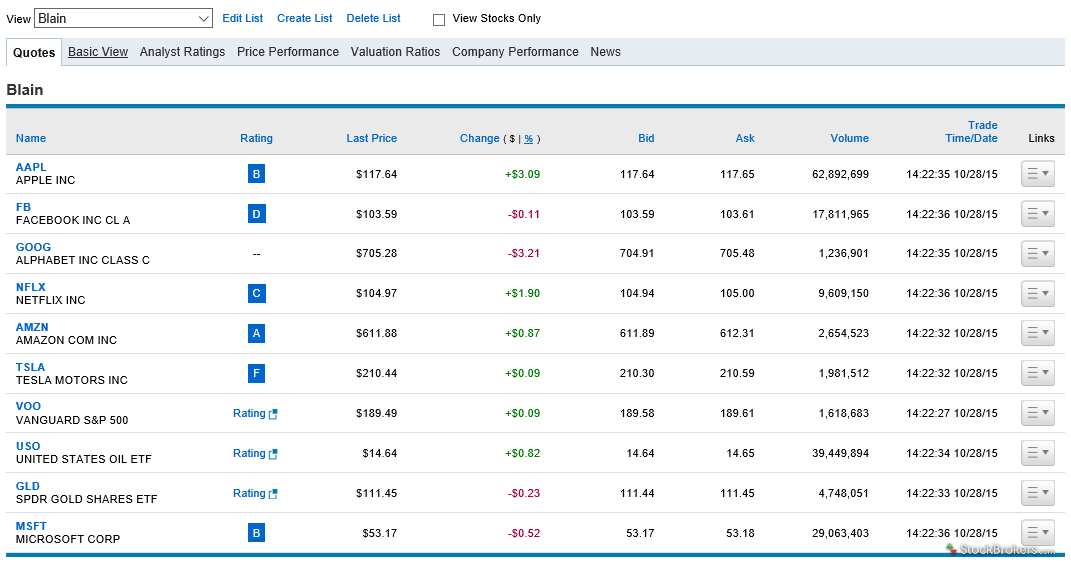Open the links menu for GOOG row
The height and width of the screenshot is (569, 1071).
(1038, 253)
